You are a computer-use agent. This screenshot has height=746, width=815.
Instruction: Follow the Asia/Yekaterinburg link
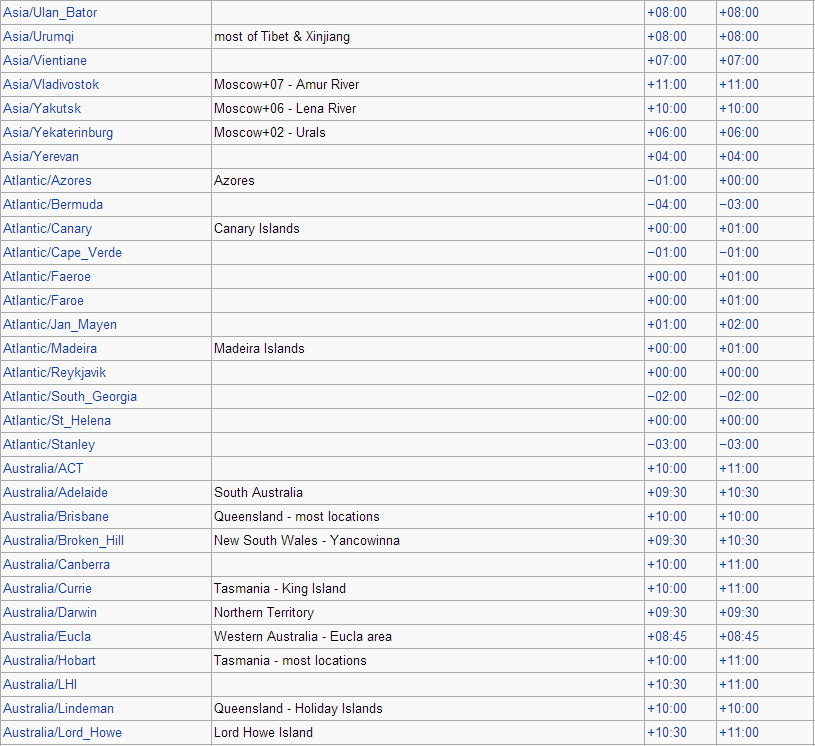(58, 133)
